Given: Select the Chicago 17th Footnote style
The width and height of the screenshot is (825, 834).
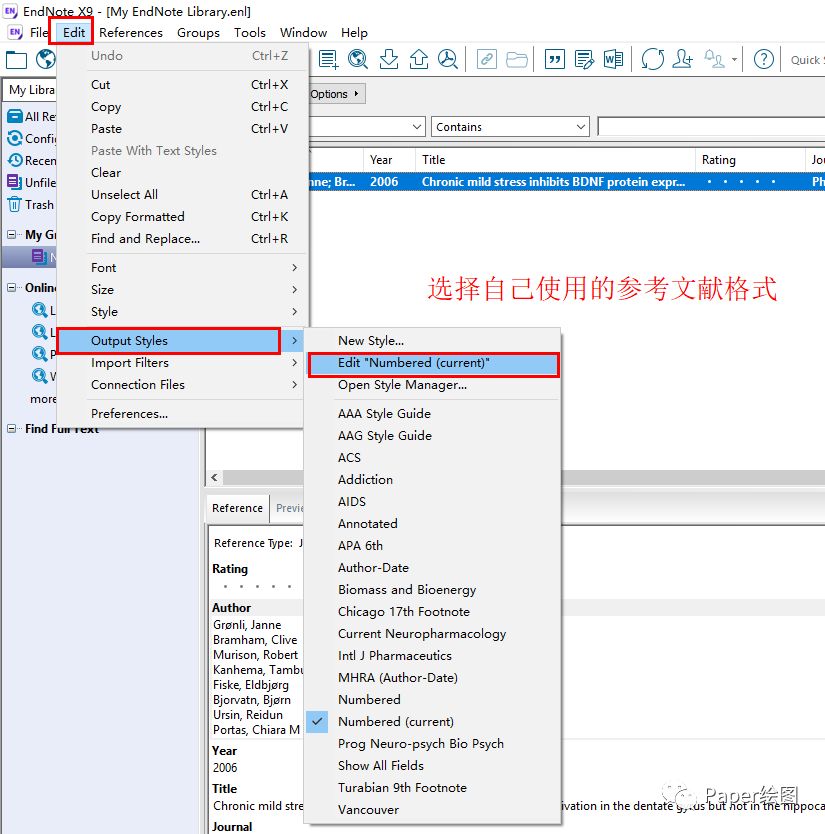Looking at the screenshot, I should tap(434, 612).
